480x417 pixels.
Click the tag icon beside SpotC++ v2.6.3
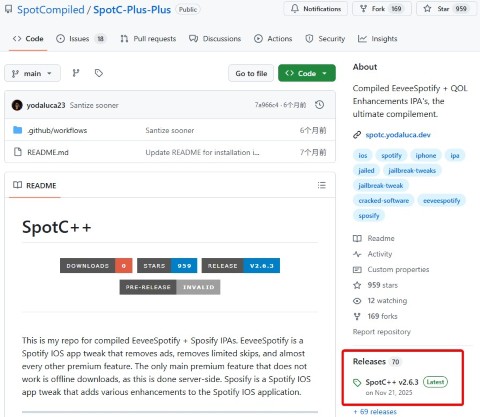[357, 383]
